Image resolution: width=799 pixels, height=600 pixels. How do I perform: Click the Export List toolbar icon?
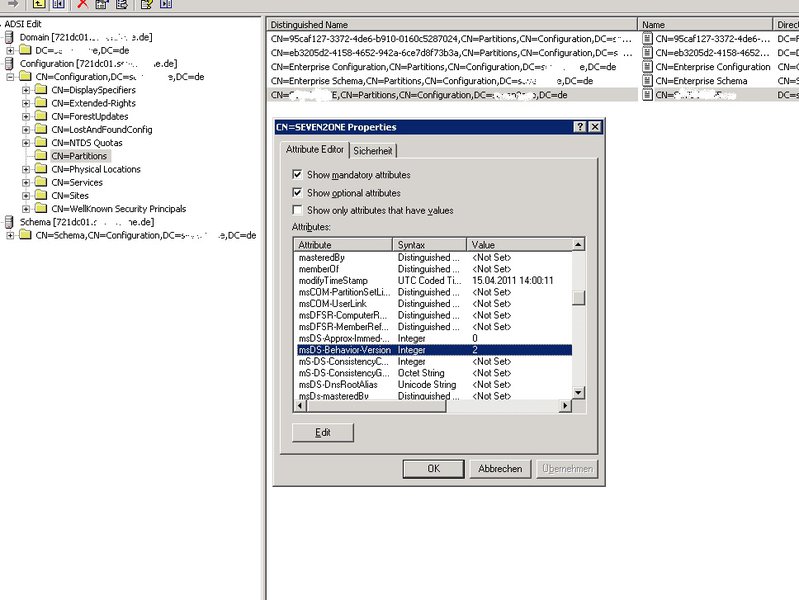tap(122, 4)
